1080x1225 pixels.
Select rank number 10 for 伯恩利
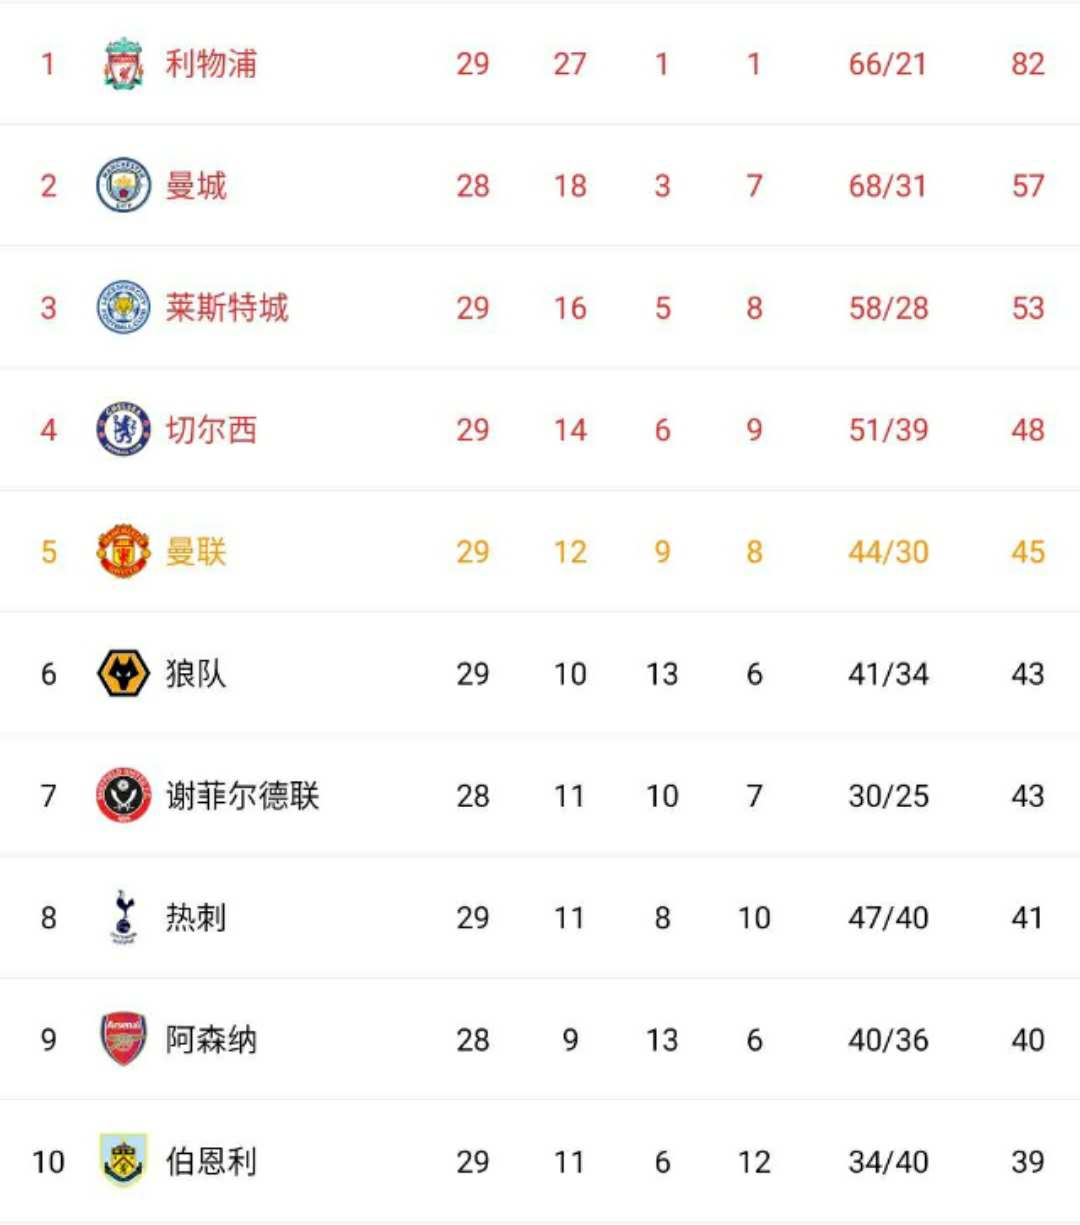pyautogui.click(x=48, y=1162)
